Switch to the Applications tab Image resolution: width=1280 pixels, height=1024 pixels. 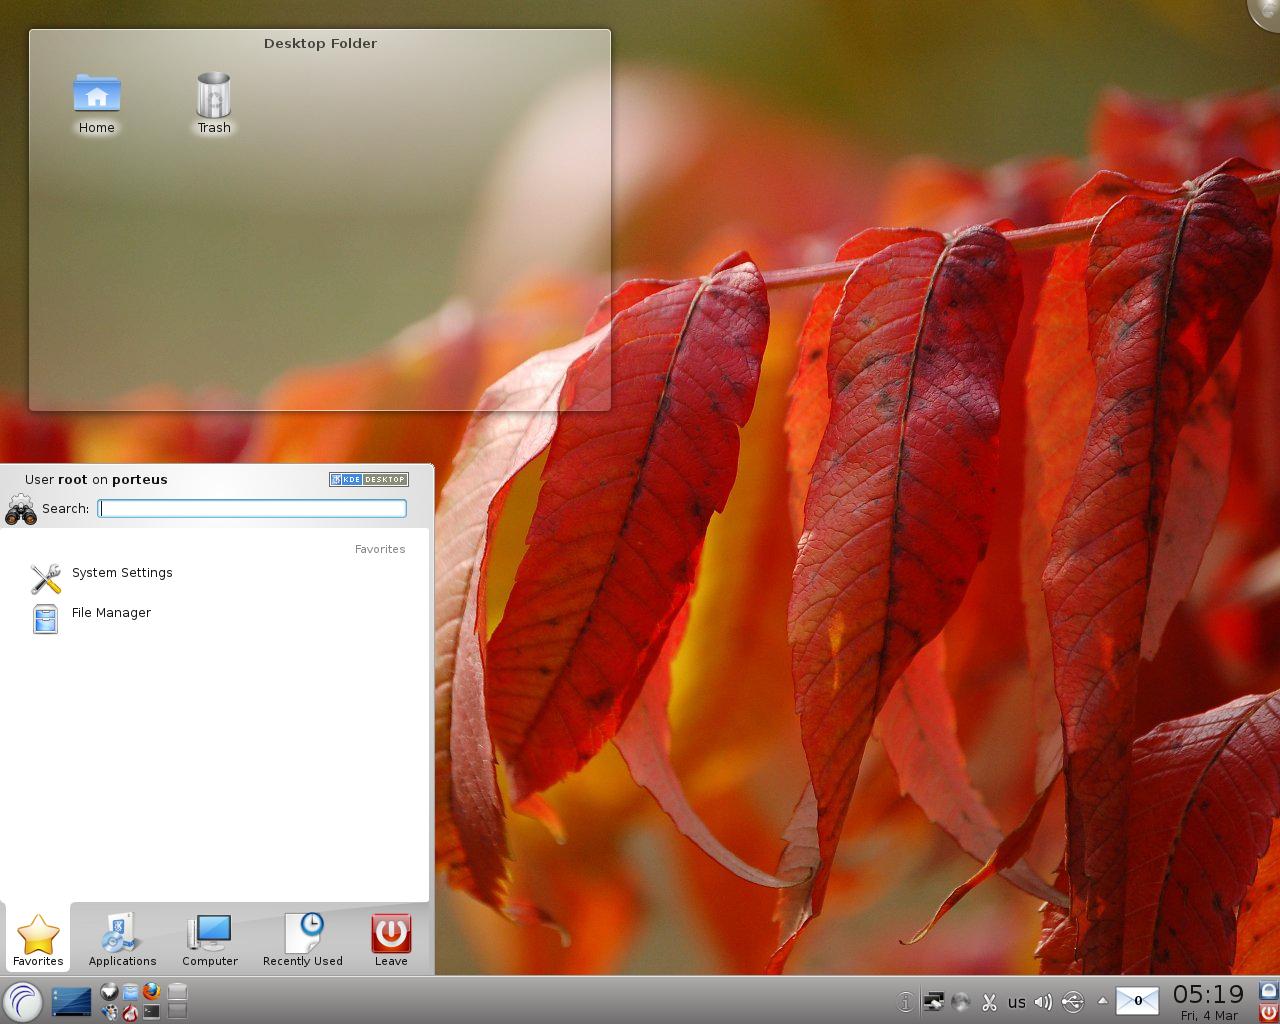click(122, 940)
